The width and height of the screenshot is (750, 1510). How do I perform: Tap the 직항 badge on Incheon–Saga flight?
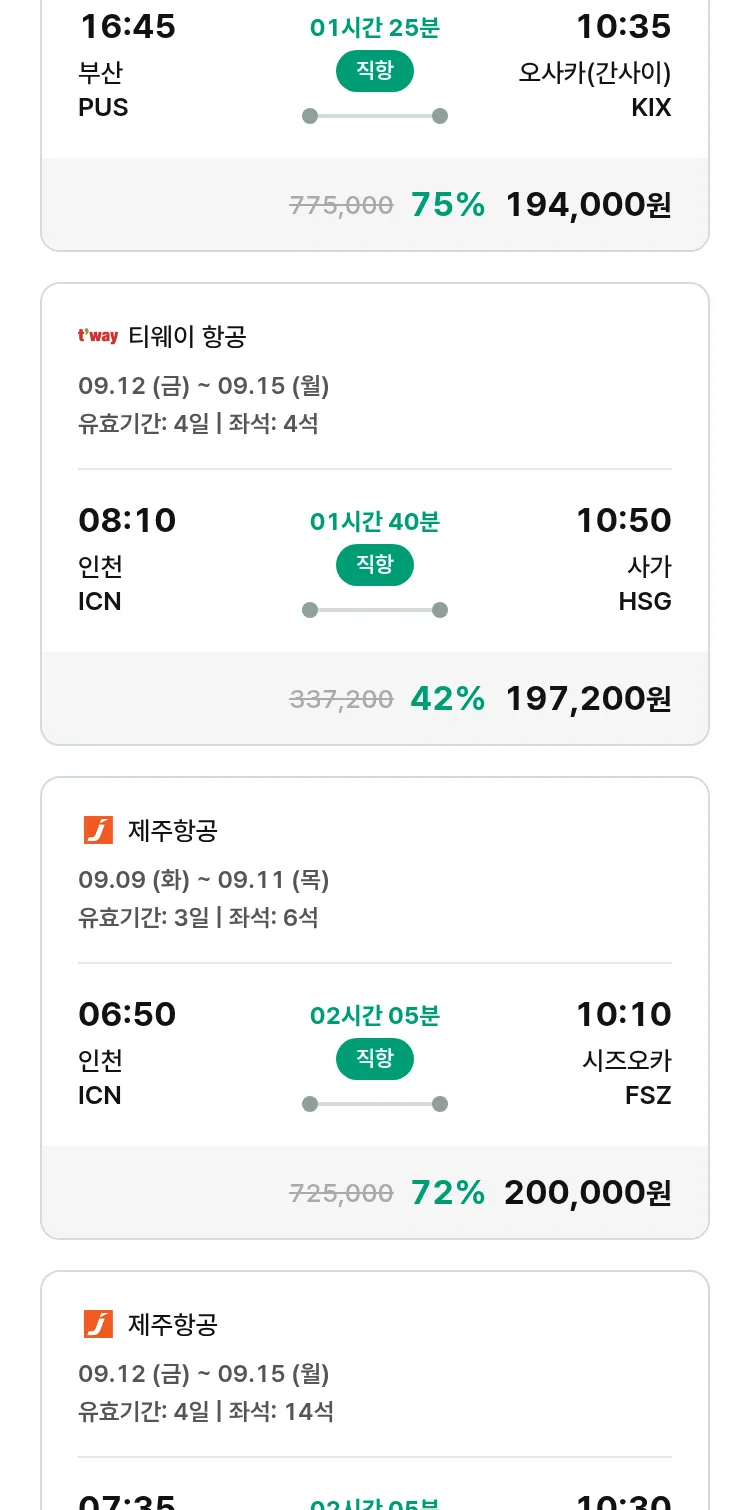coord(374,565)
